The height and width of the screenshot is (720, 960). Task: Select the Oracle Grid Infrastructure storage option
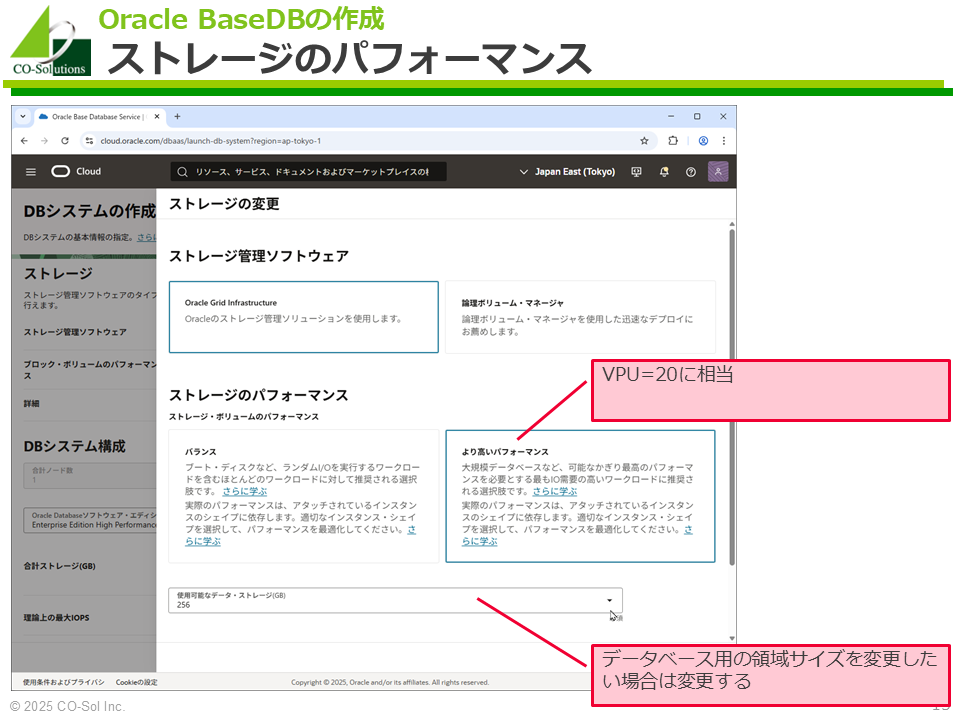tap(304, 317)
